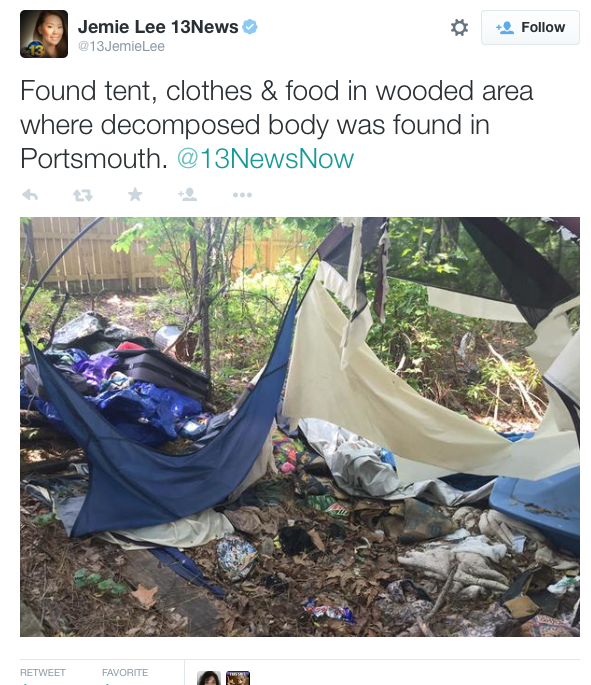Open the three-dot more options menu

tap(242, 195)
